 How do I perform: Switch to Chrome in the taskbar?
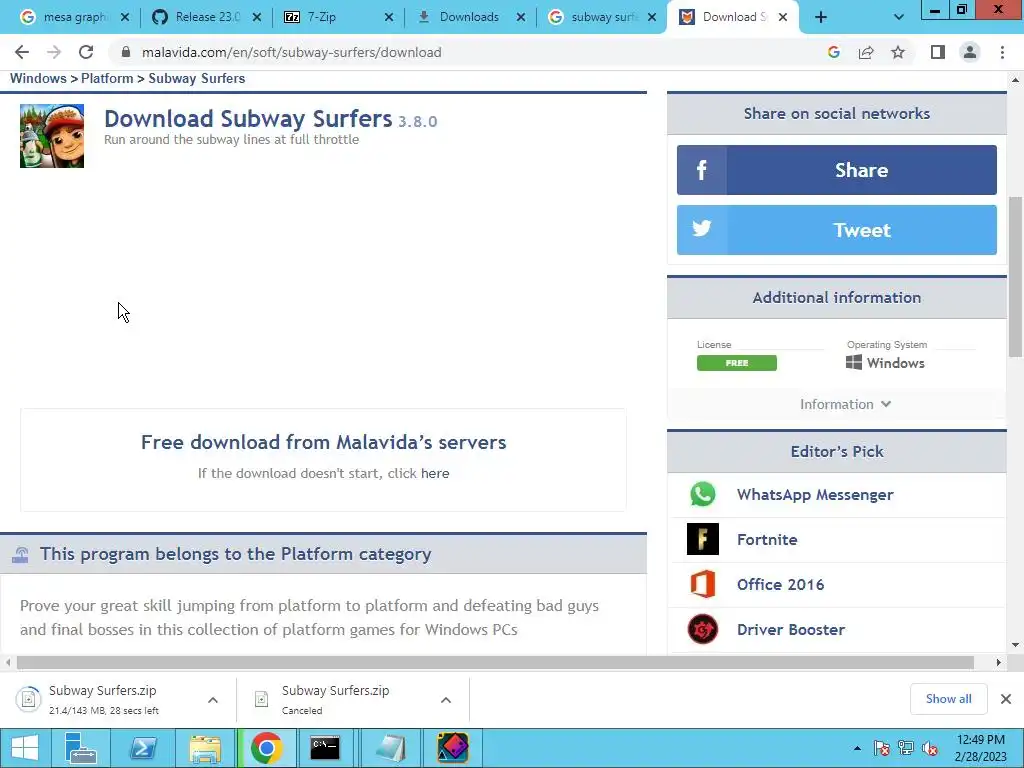[x=266, y=748]
